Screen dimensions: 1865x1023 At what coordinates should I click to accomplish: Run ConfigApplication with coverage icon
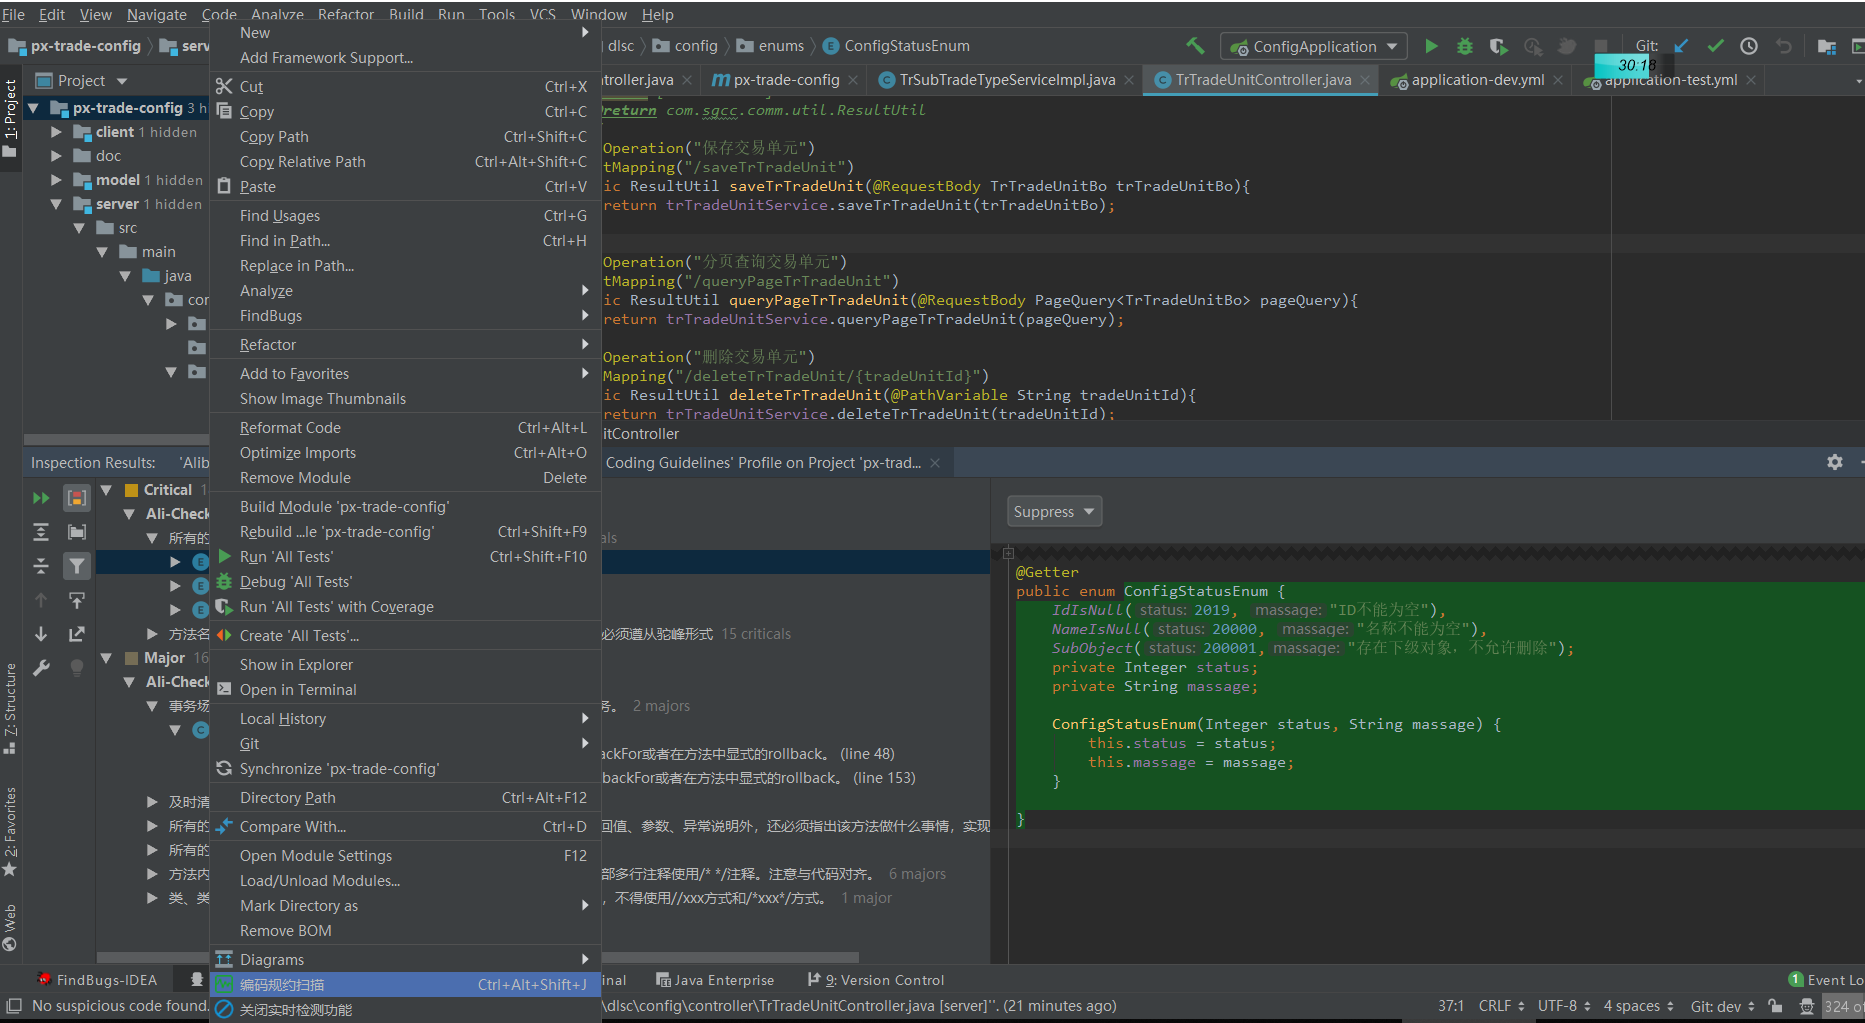(1498, 46)
